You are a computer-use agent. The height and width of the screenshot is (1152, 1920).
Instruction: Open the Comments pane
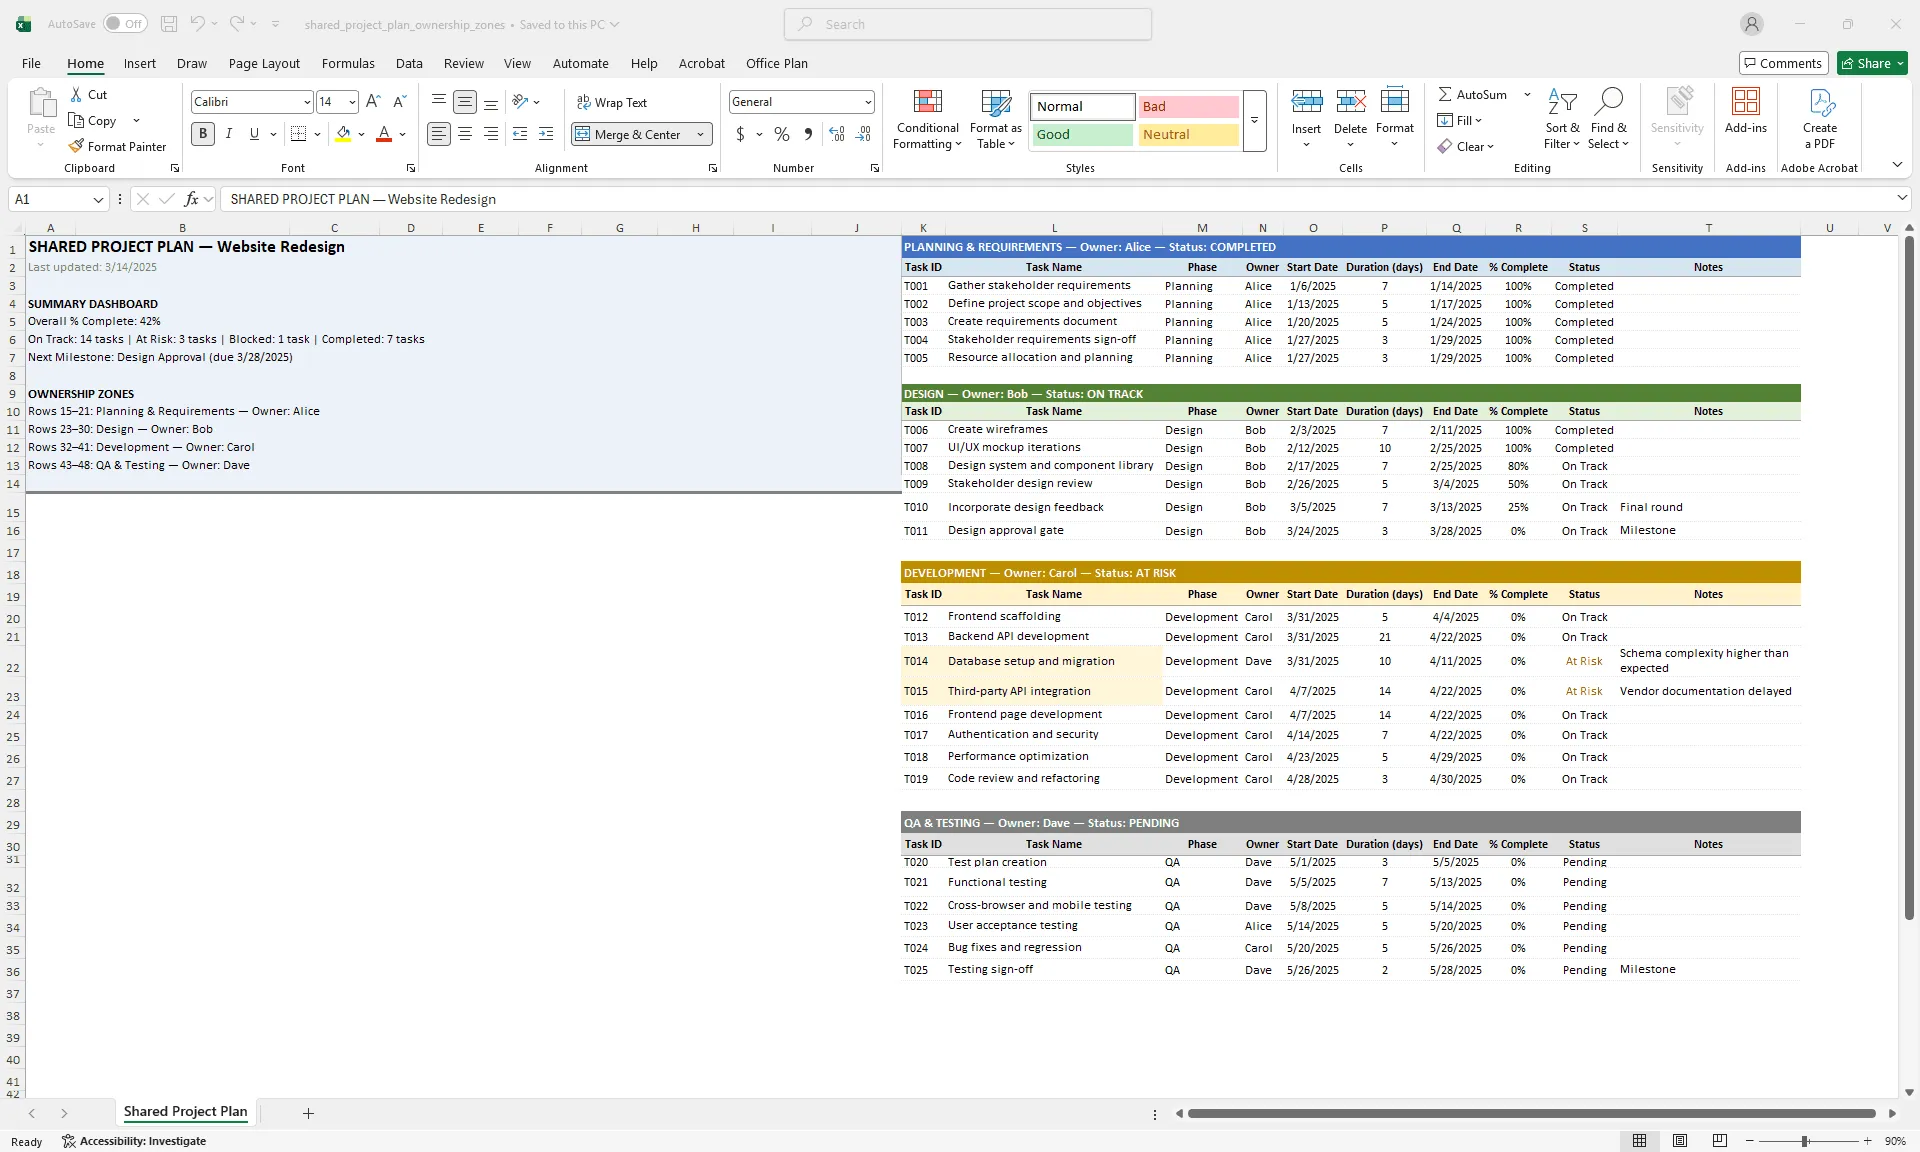pyautogui.click(x=1784, y=63)
